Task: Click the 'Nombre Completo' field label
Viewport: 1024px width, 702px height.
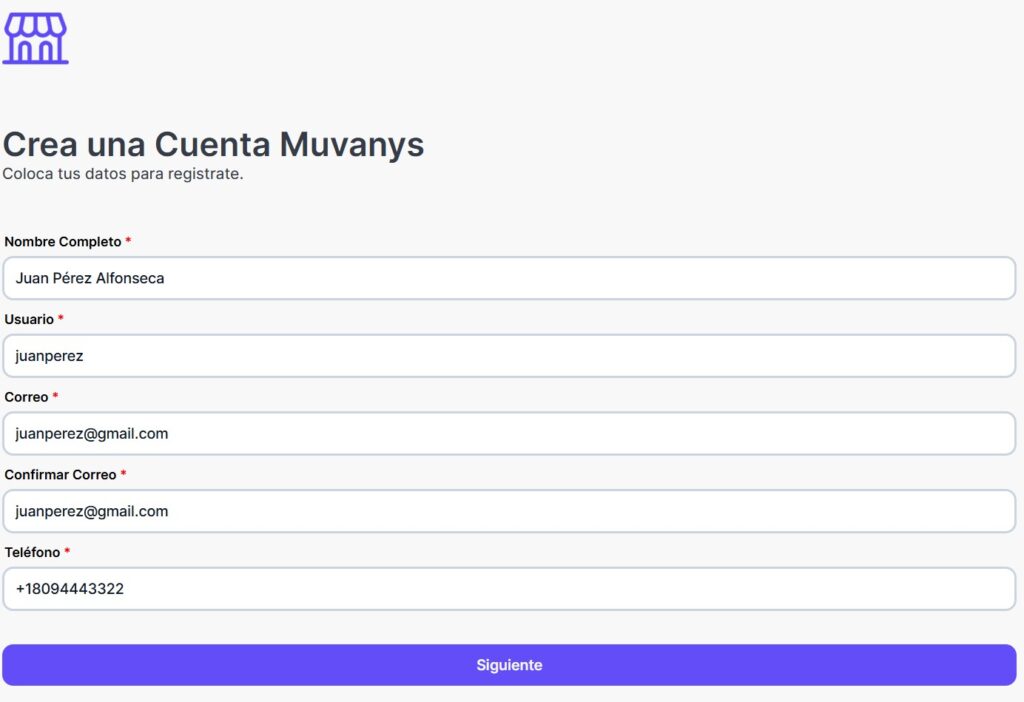Action: click(63, 242)
